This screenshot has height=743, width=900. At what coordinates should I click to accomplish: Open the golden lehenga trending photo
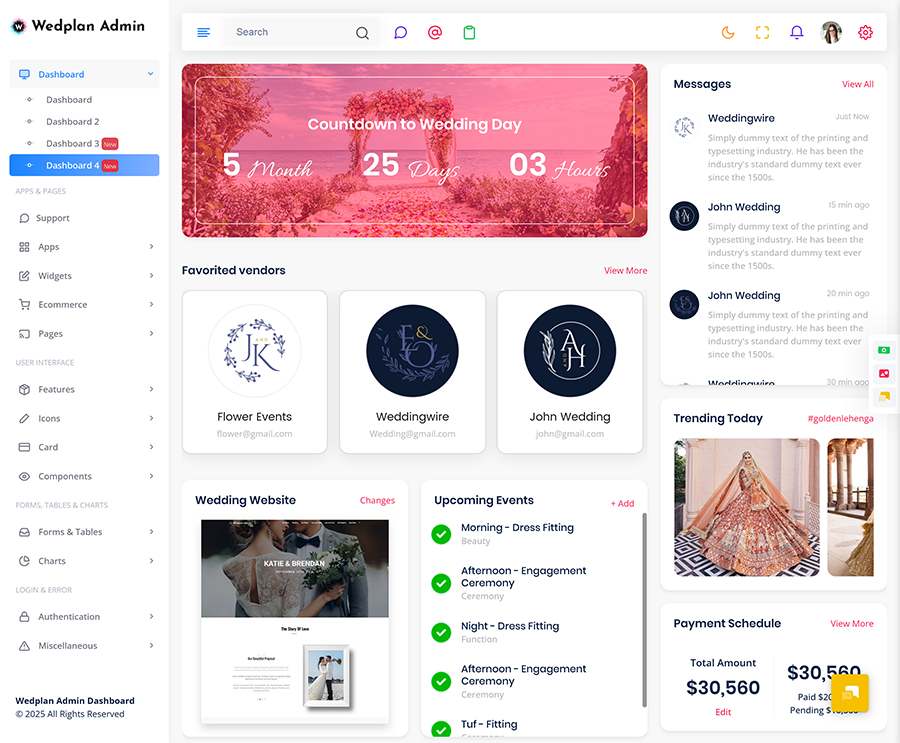[x=747, y=508]
